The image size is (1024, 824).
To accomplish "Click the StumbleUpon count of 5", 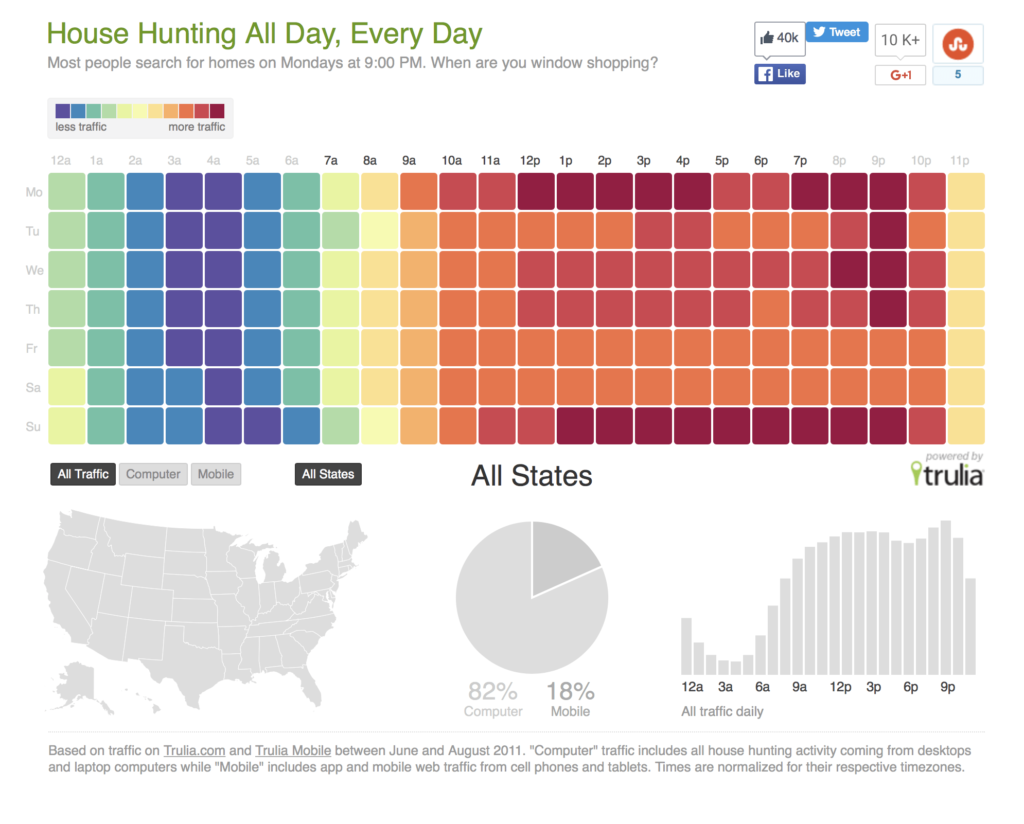I will click(x=957, y=75).
